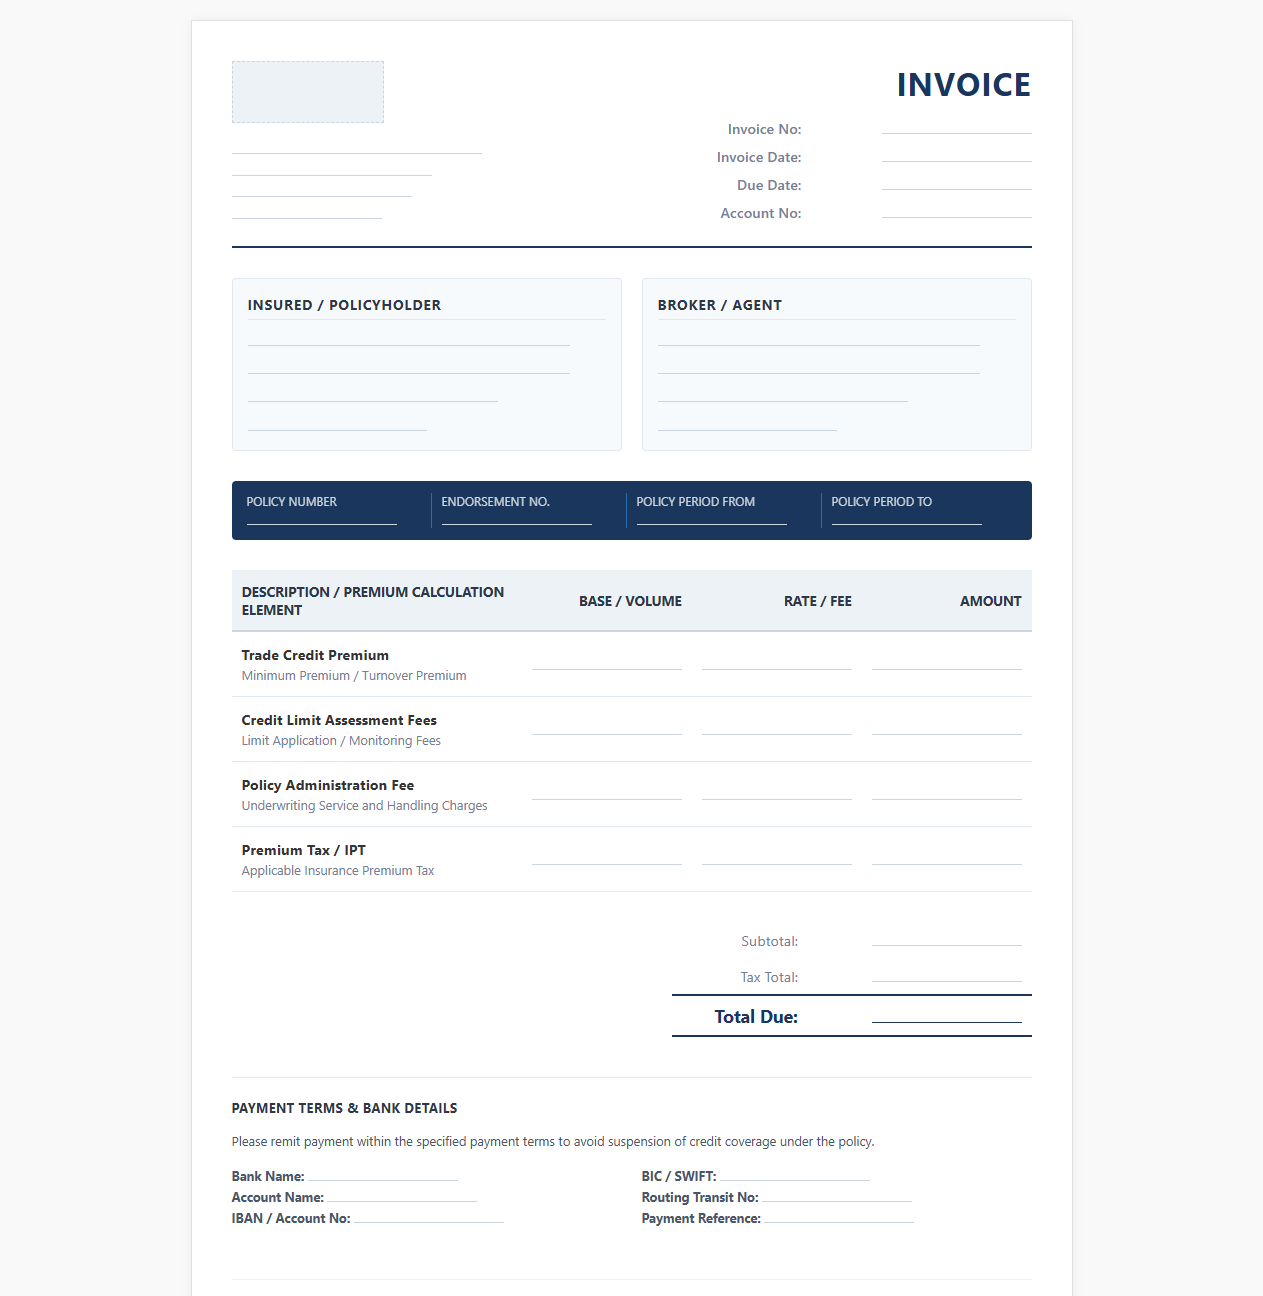Select the blank line after Routing Transit No:
1263x1296 pixels.
(x=837, y=1197)
